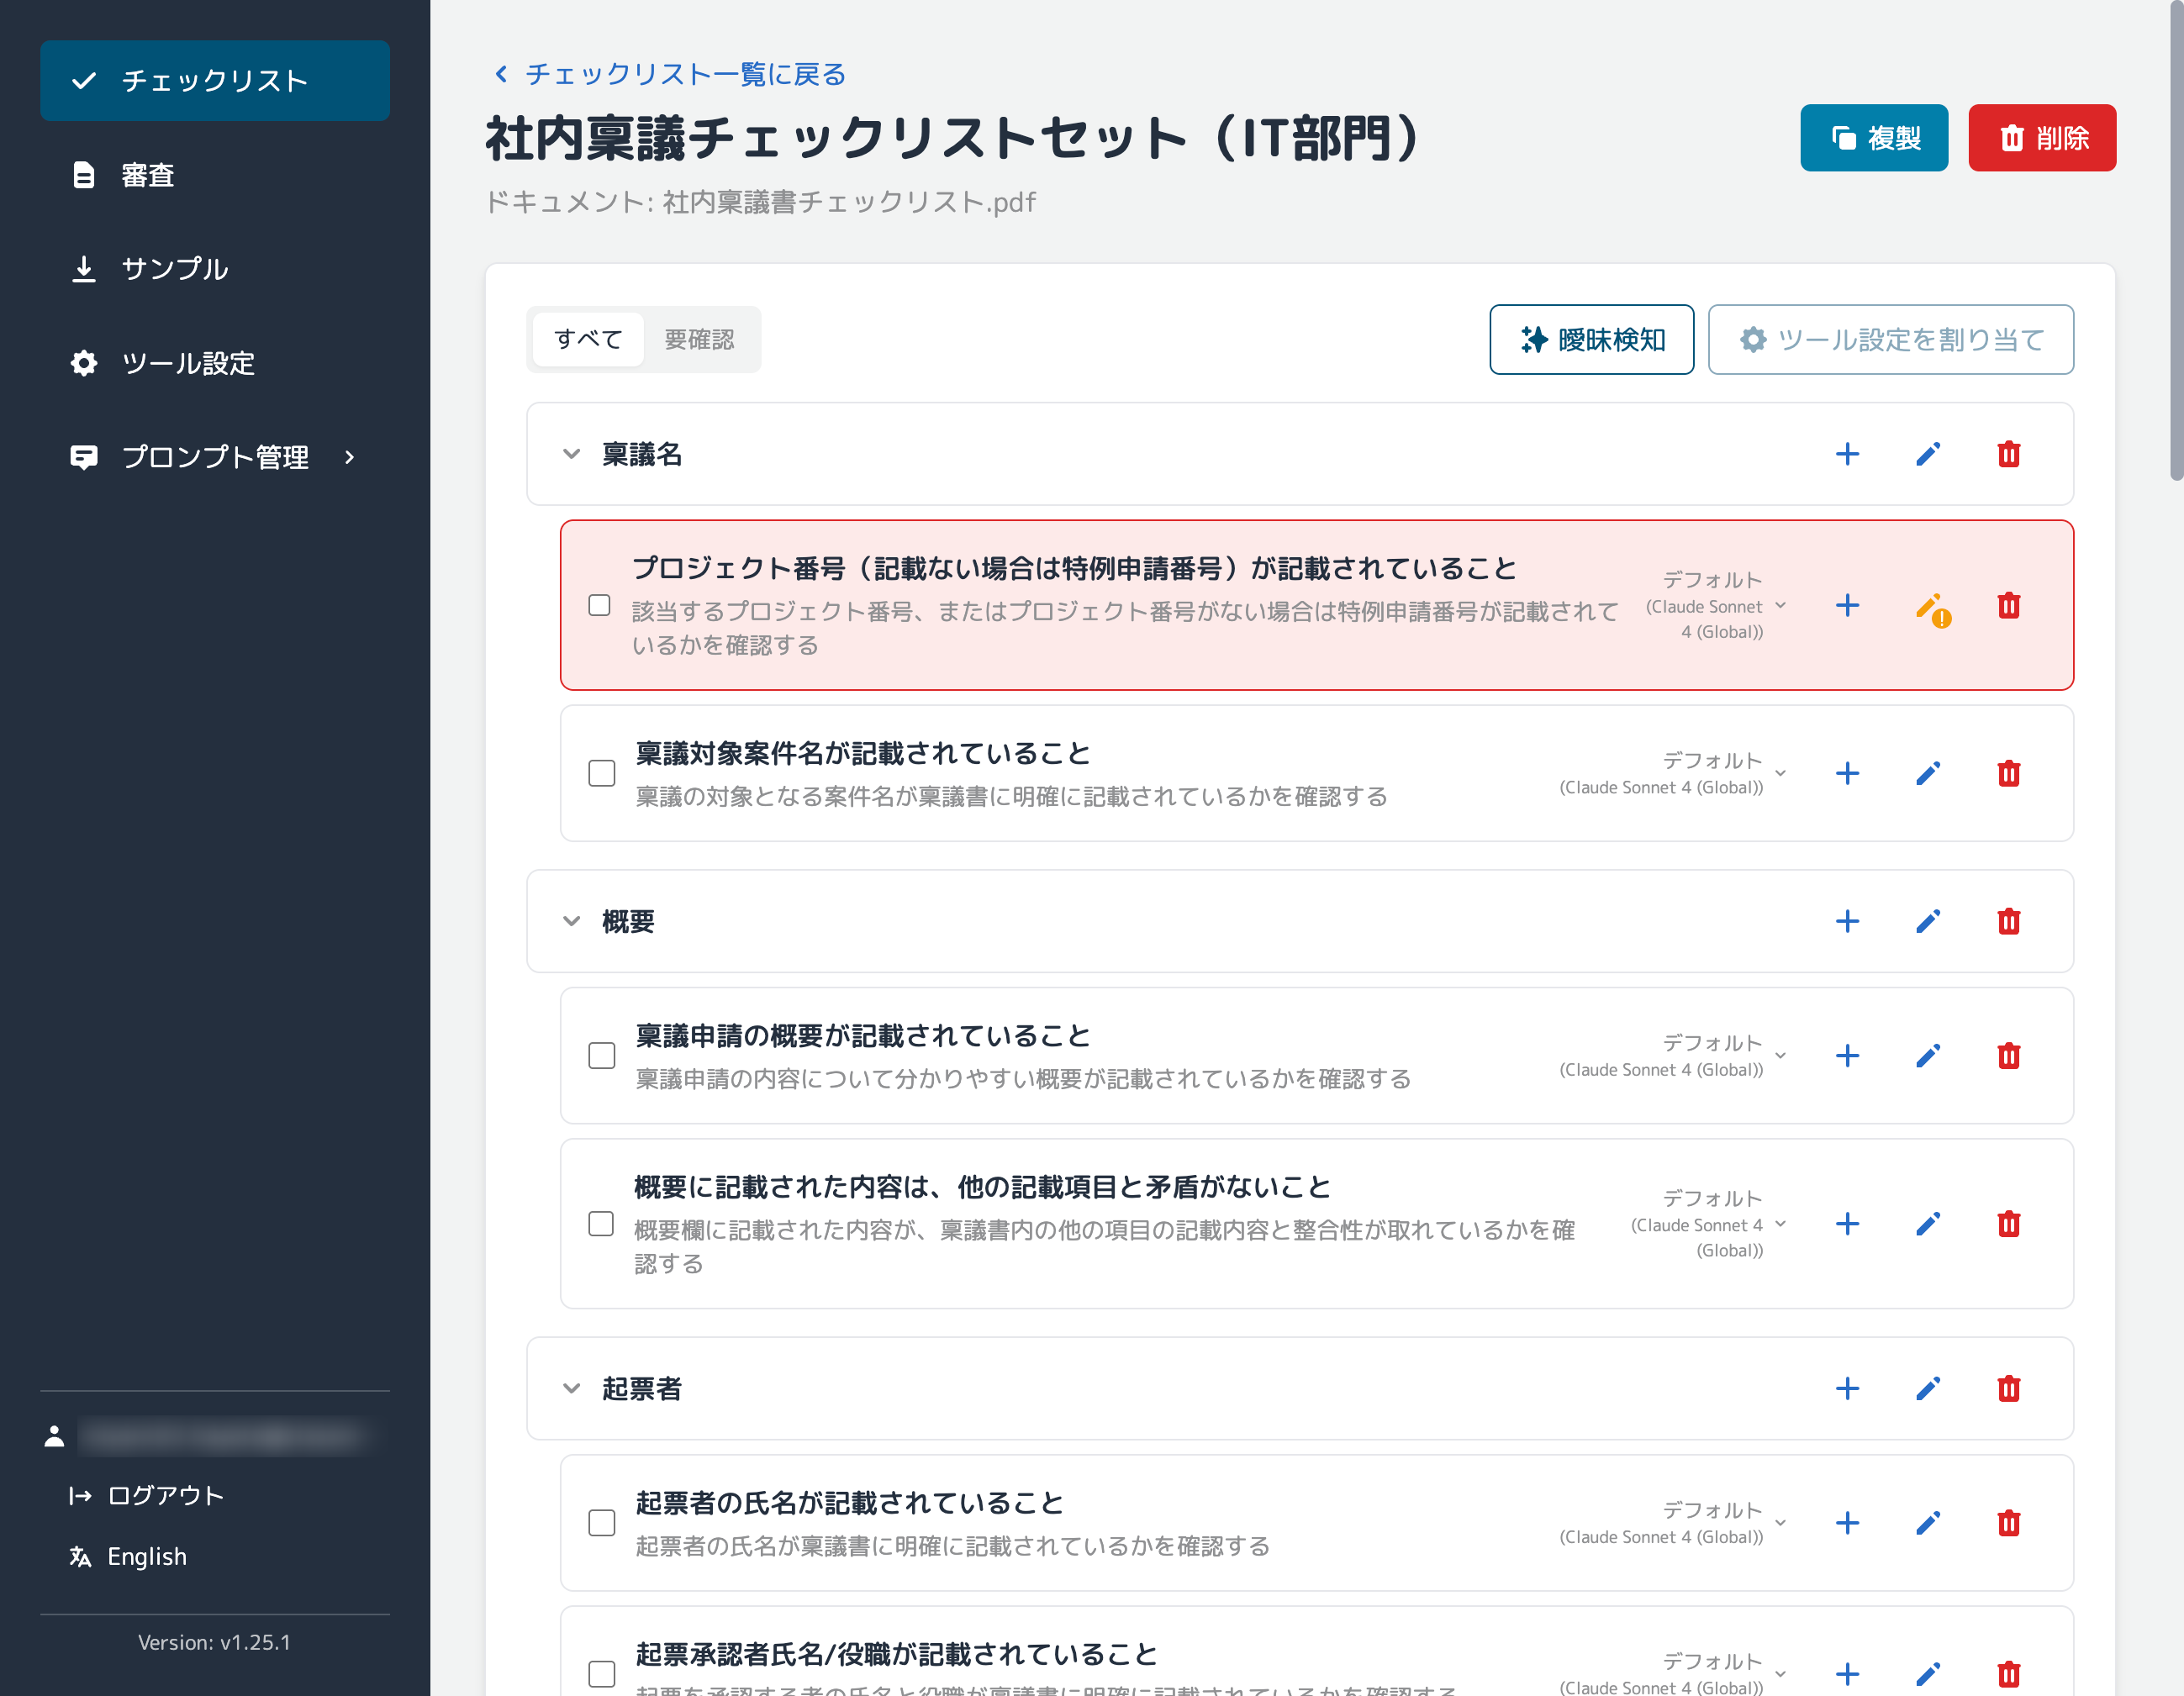2184x1696 pixels.
Task: Delete the 稟議対象案件名 check item
Action: (x=2008, y=773)
